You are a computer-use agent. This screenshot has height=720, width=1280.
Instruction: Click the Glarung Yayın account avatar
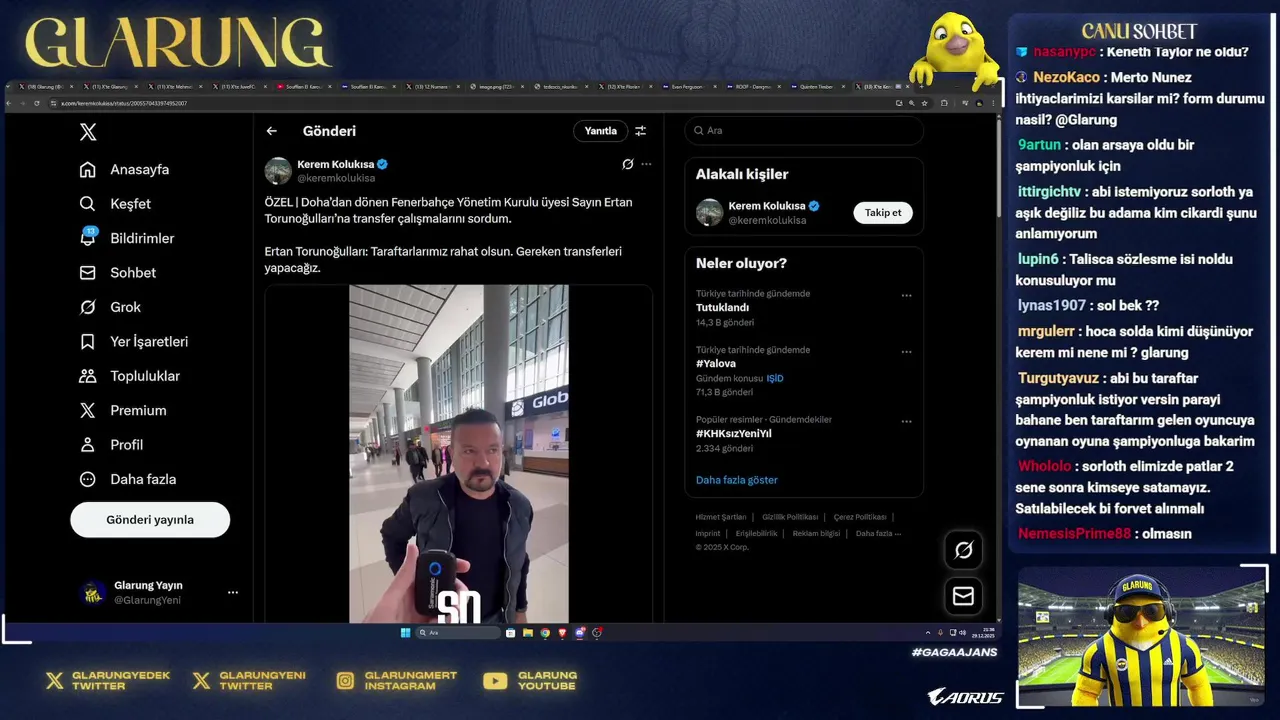click(x=93, y=593)
